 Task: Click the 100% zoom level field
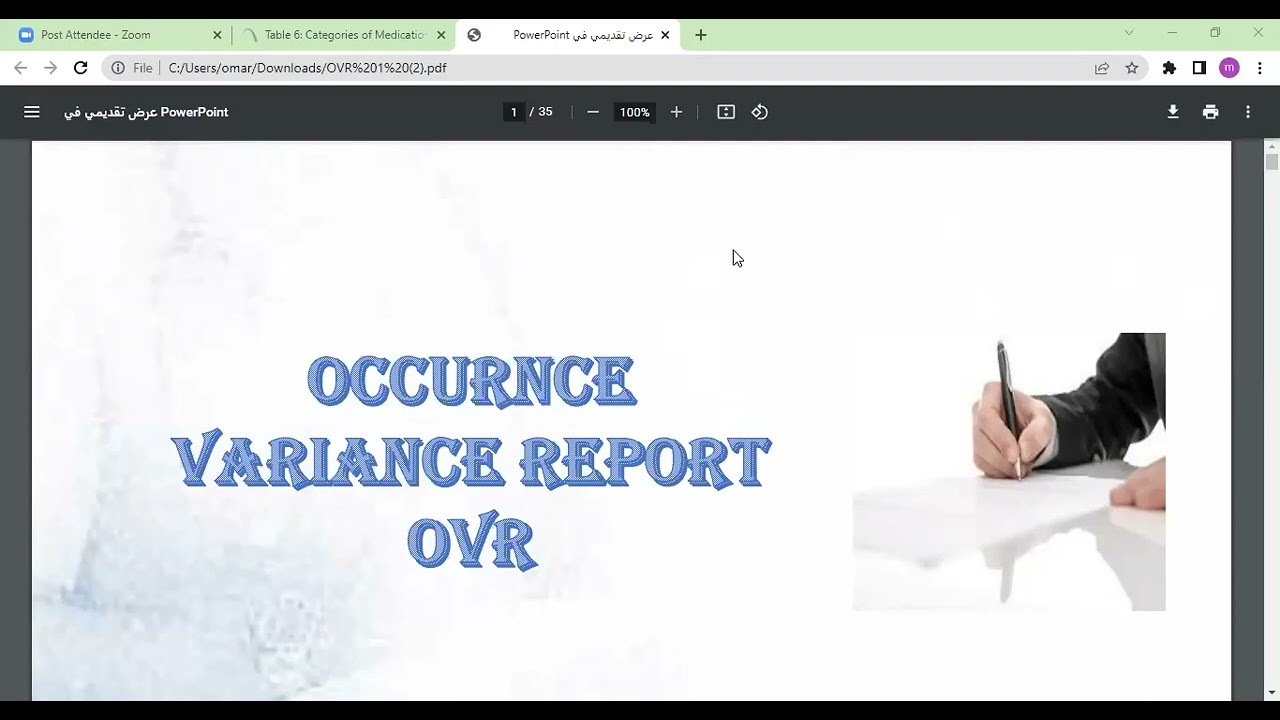(634, 112)
